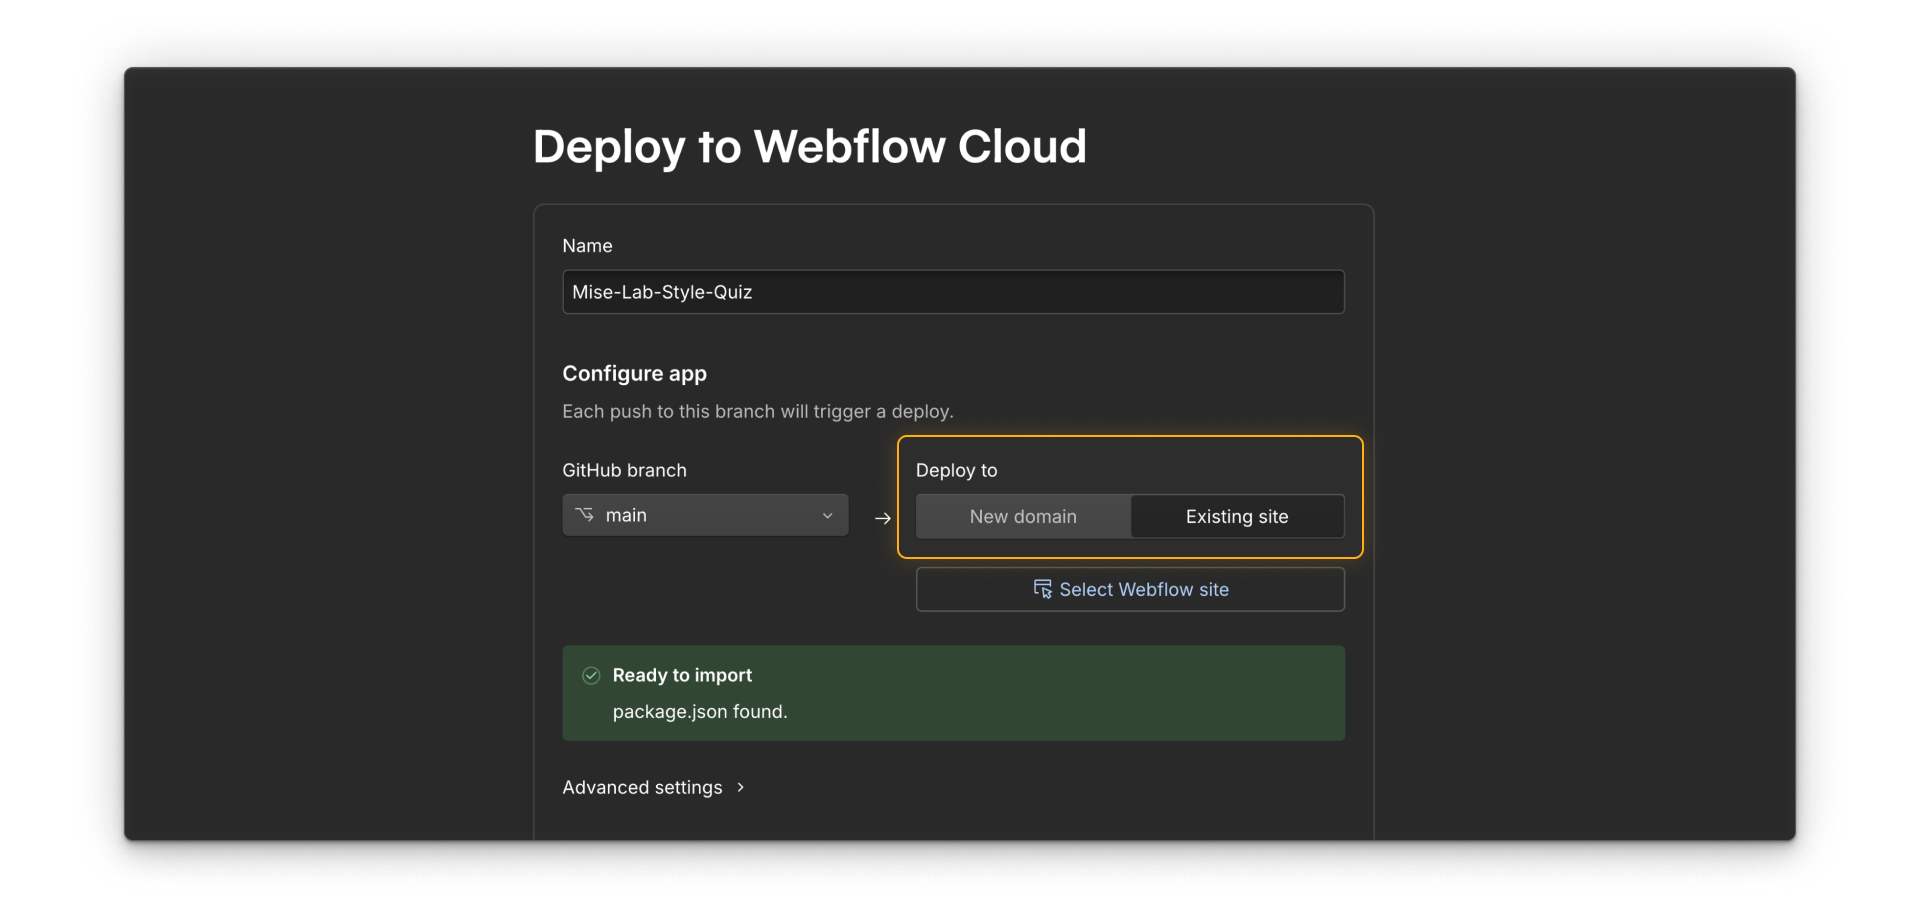Click the 'GitHub branch' label
The height and width of the screenshot is (908, 1920).
(624, 470)
